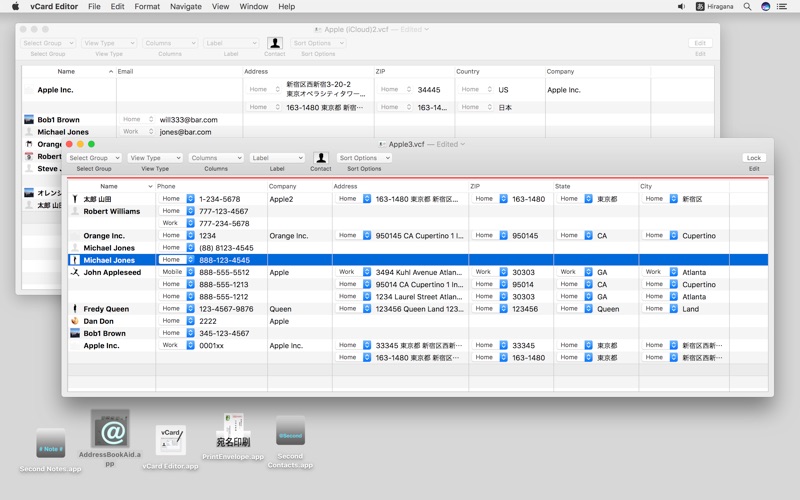Click the Company cell Queen
This screenshot has width=800, height=500.
click(x=281, y=309)
